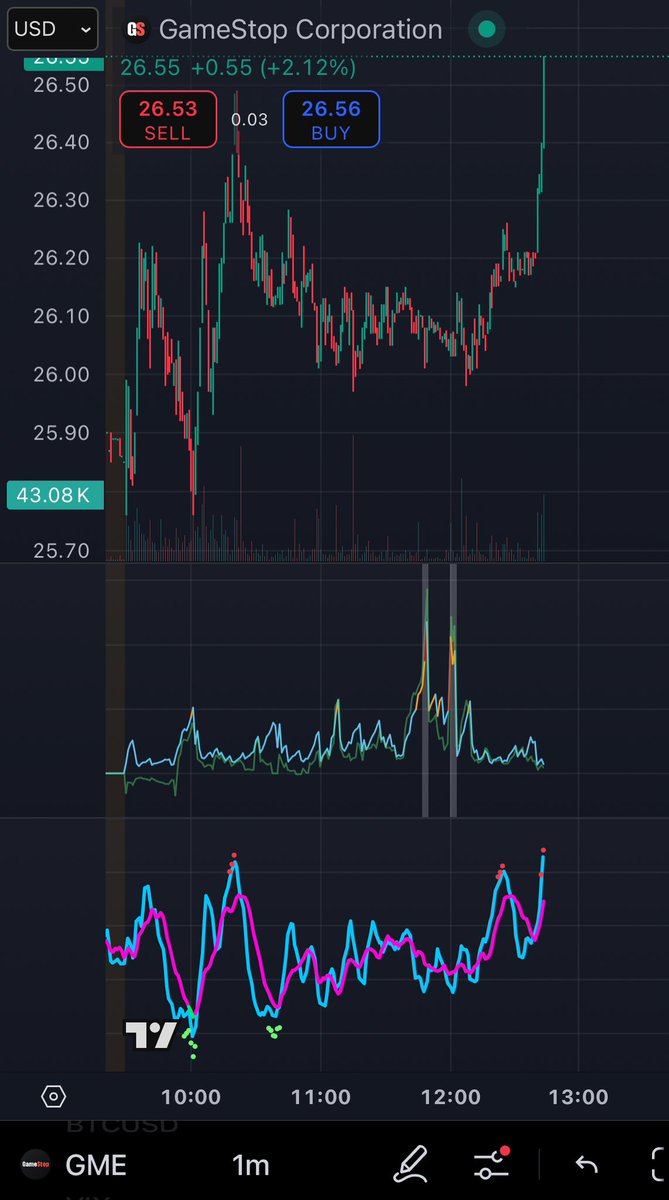Tap the TradingView logo
Screen dimensions: 669x1200
[x=150, y=1035]
